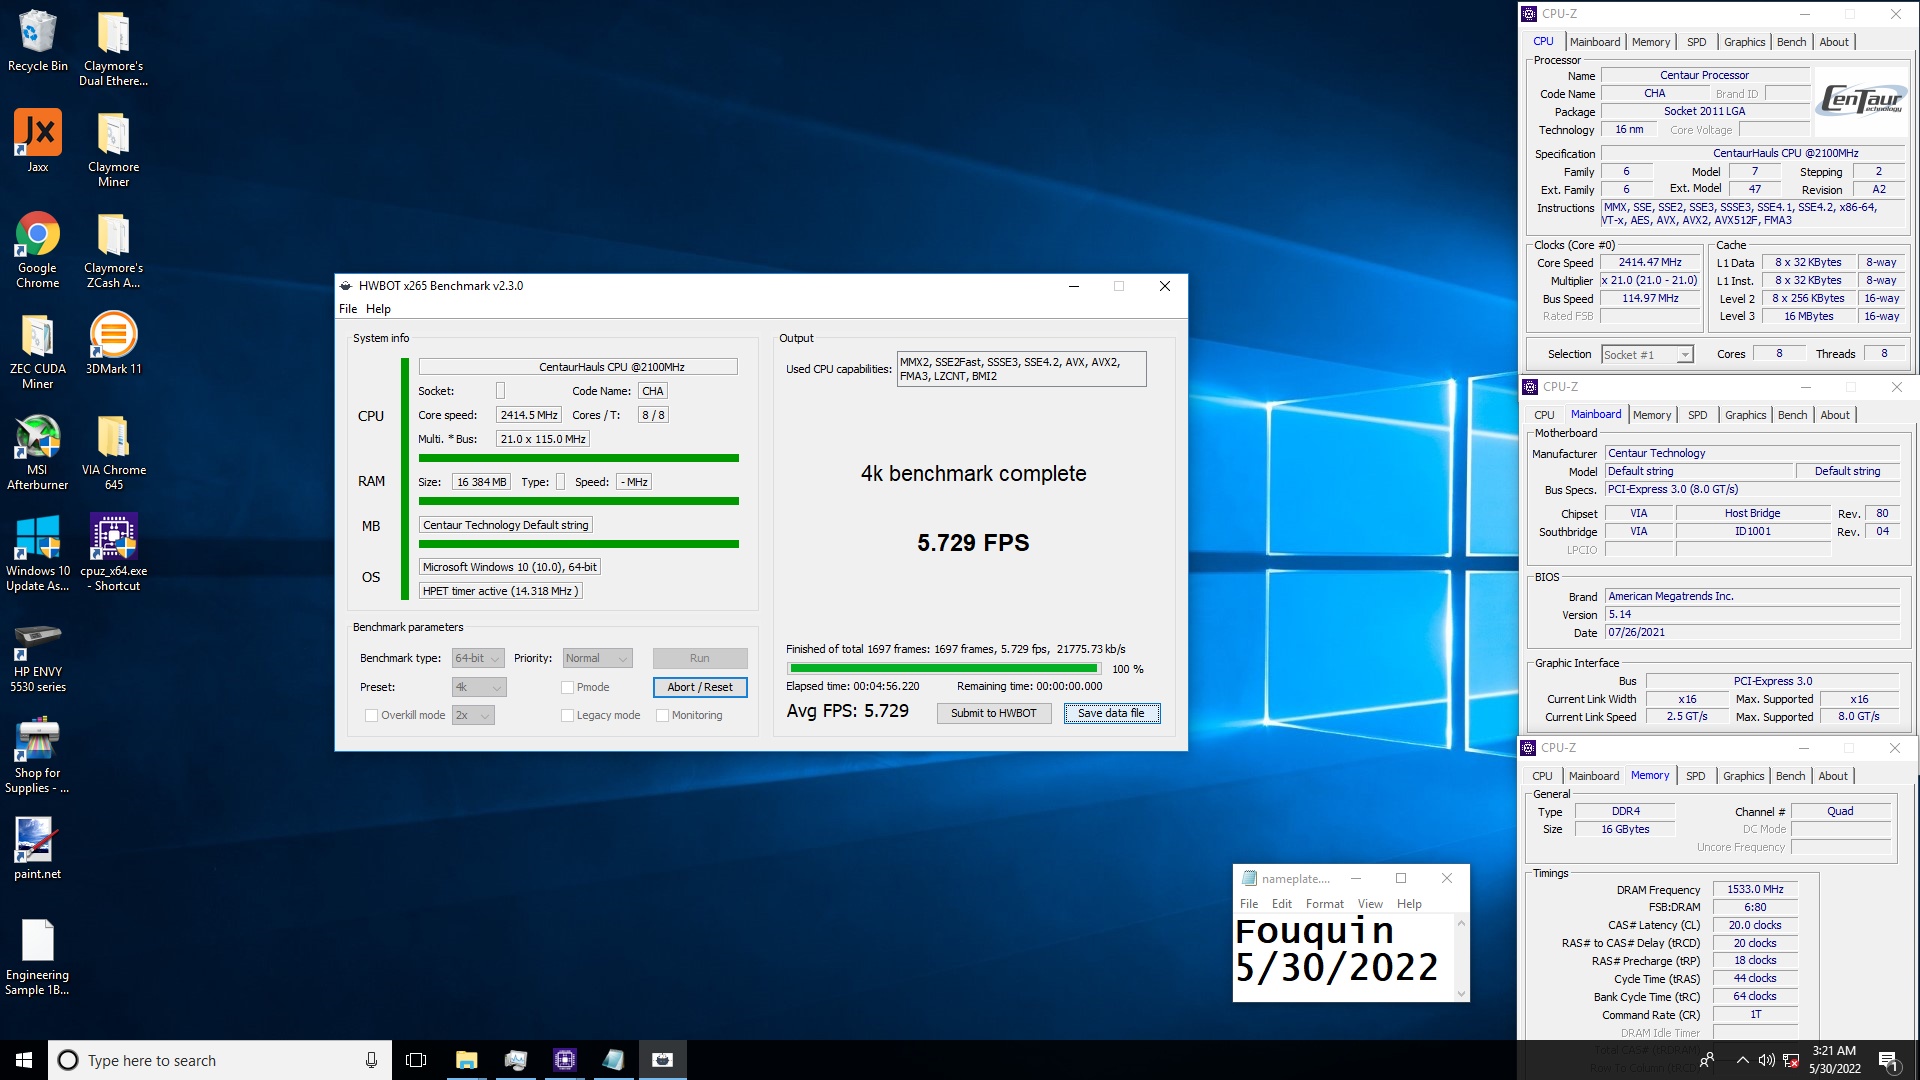Click the Submit to HWBOT button
Image resolution: width=1920 pixels, height=1080 pixels.
[x=993, y=713]
